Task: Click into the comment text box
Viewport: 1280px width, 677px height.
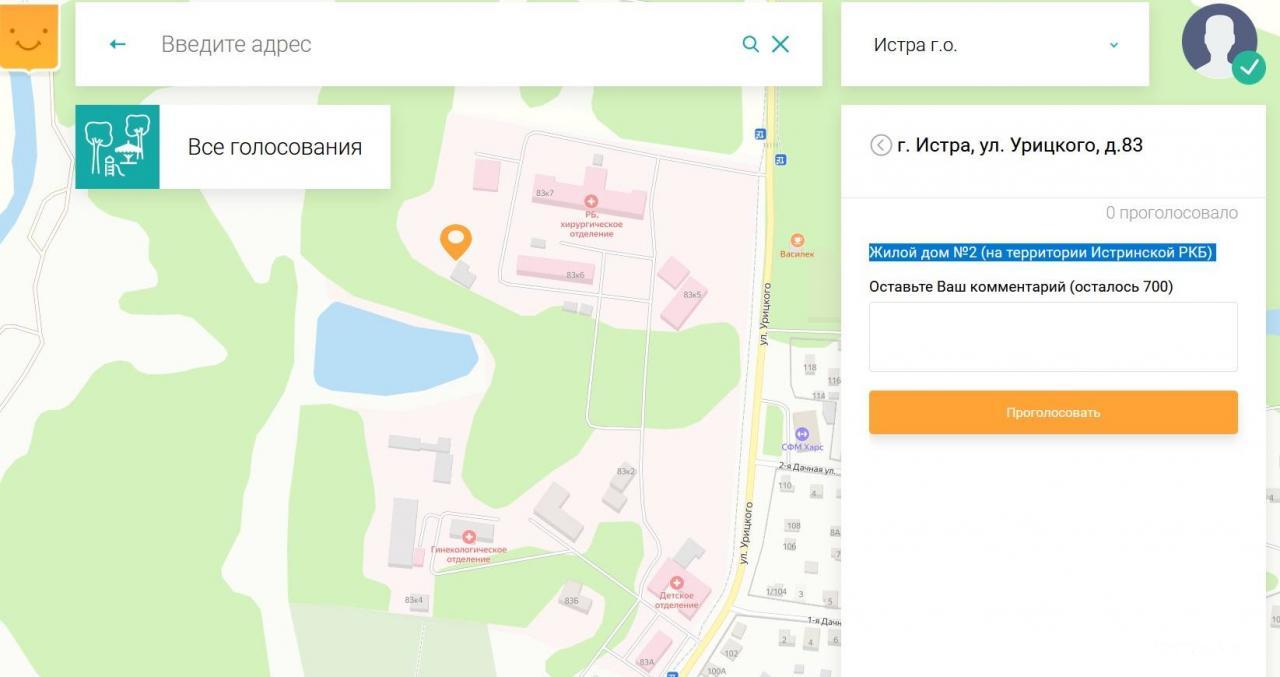Action: pos(1053,337)
